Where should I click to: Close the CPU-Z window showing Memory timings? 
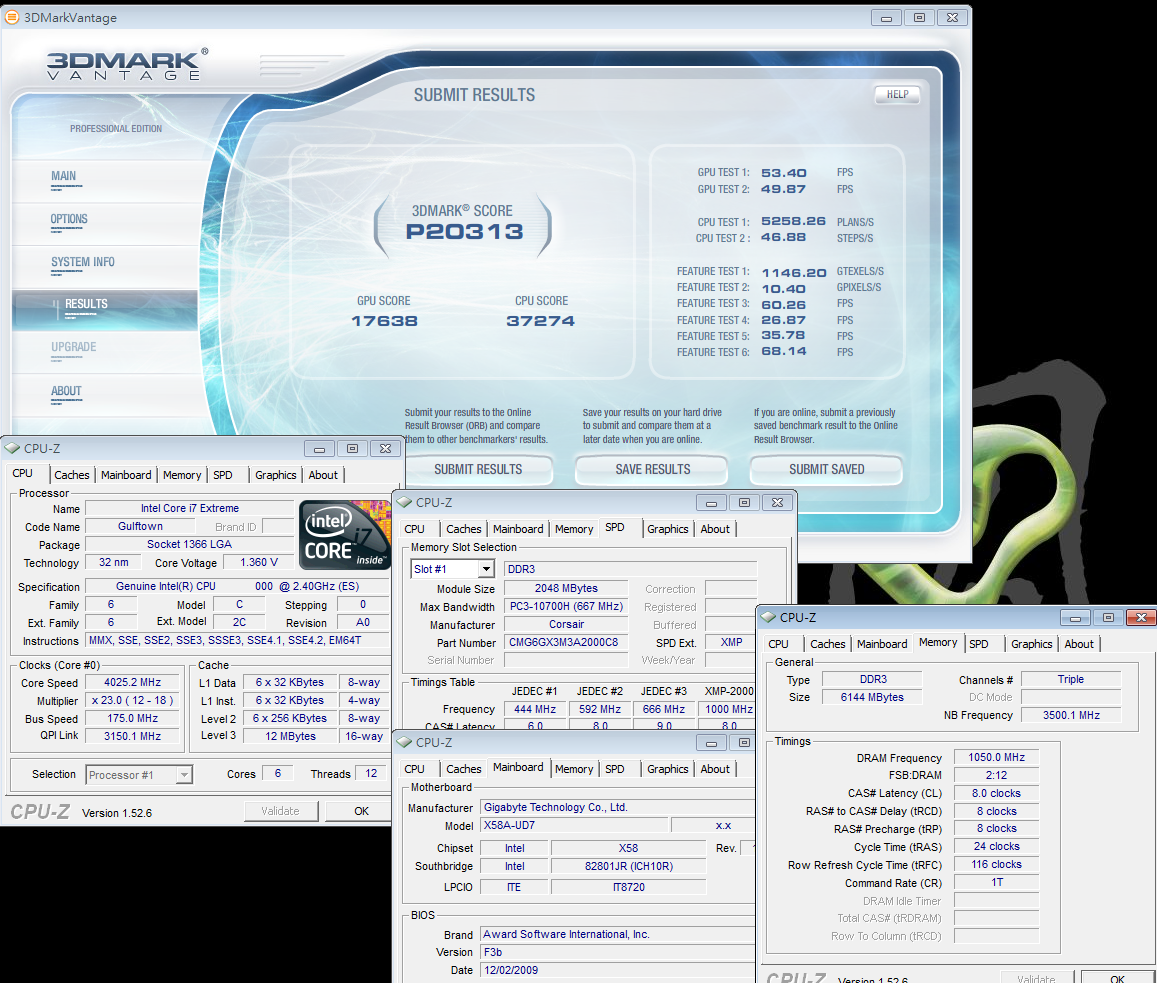(x=1141, y=618)
